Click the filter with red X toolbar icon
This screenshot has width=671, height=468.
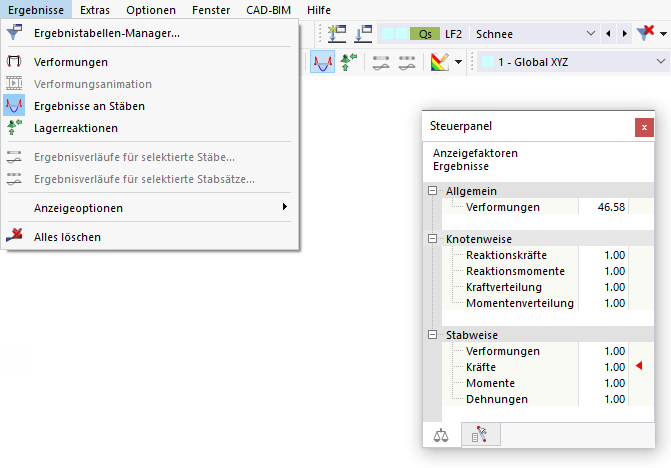(x=645, y=33)
